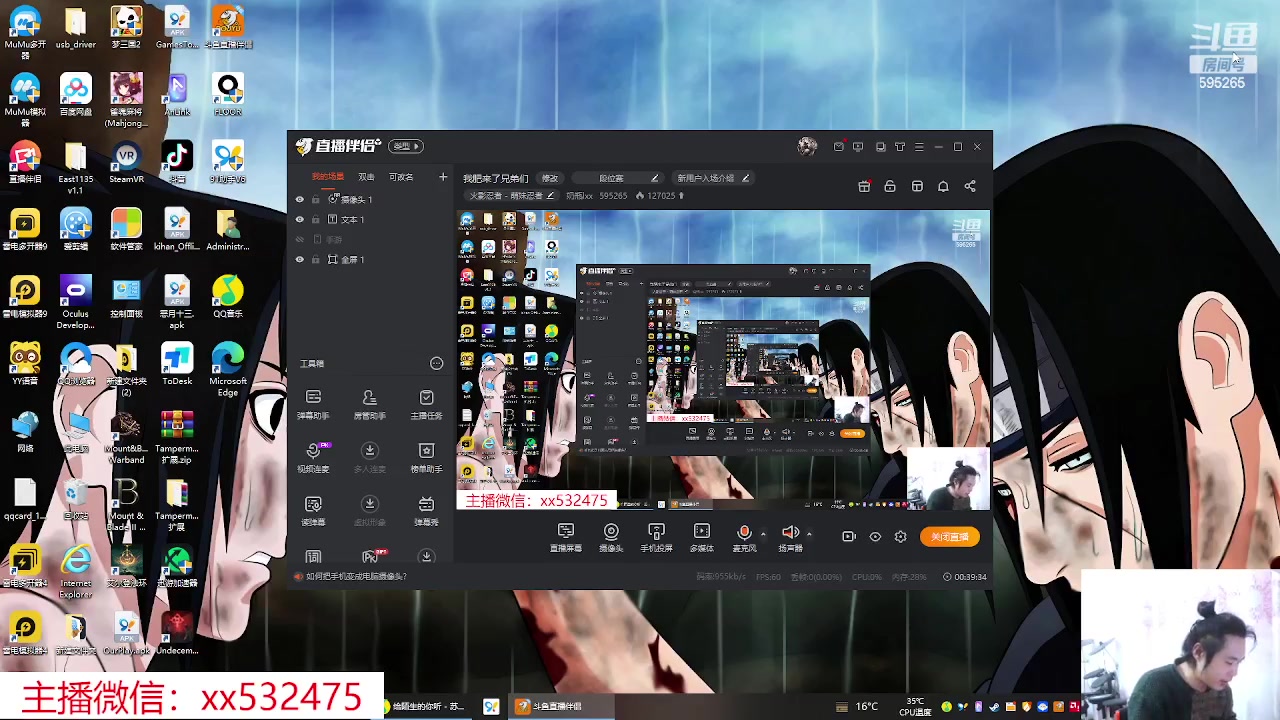Mute the 扬声器 speaker
This screenshot has width=1280, height=720.
[790, 537]
